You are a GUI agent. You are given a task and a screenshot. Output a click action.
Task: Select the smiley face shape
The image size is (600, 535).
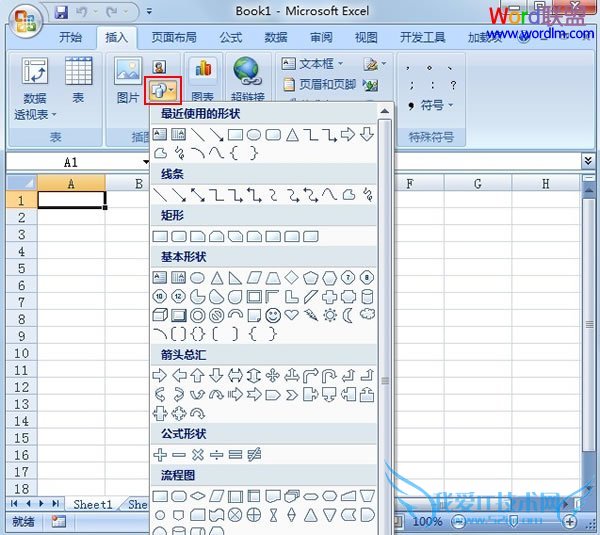pos(273,315)
